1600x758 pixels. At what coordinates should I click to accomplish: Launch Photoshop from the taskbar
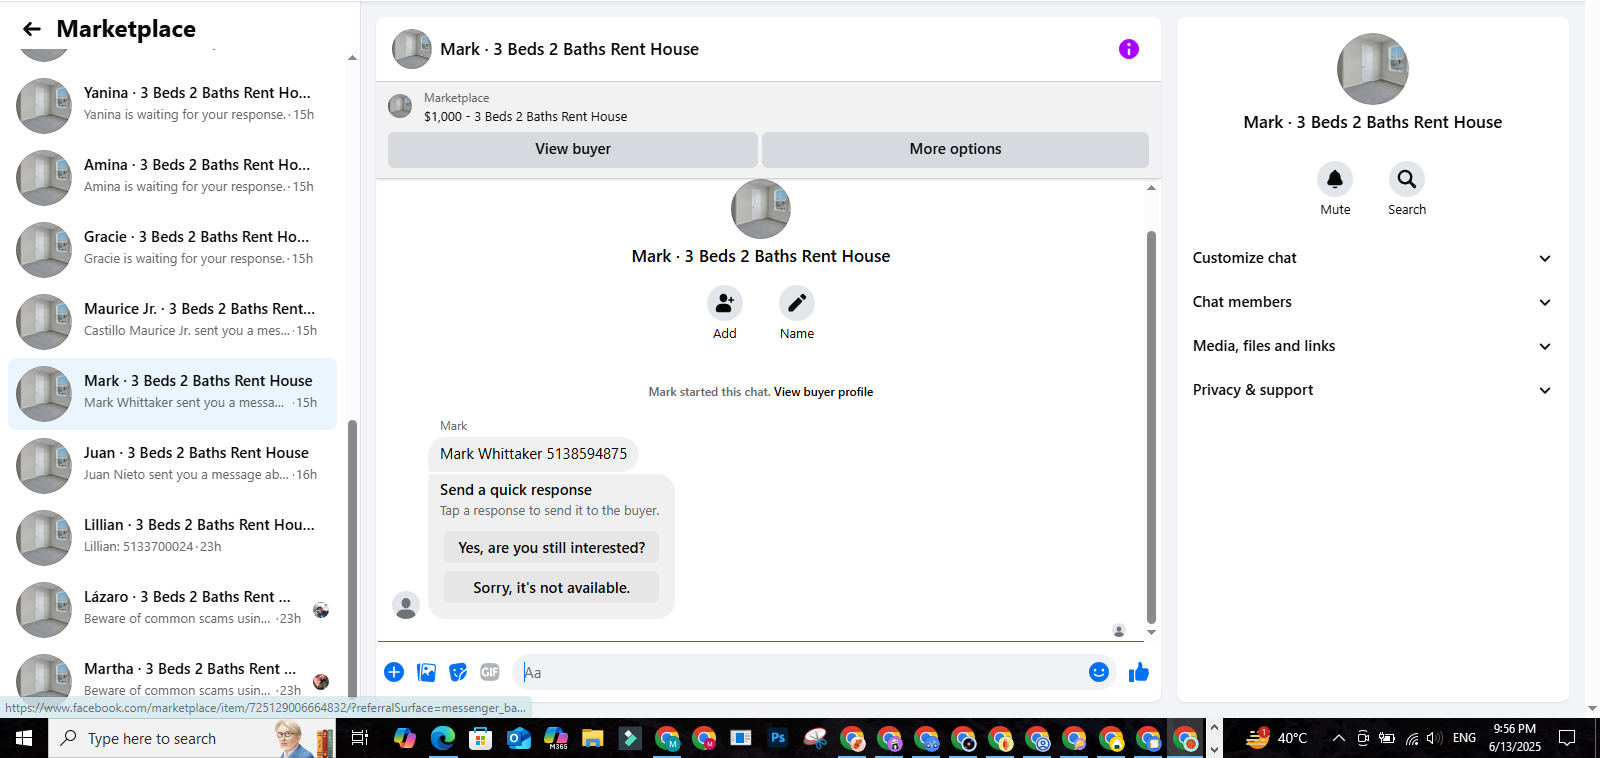tap(778, 738)
